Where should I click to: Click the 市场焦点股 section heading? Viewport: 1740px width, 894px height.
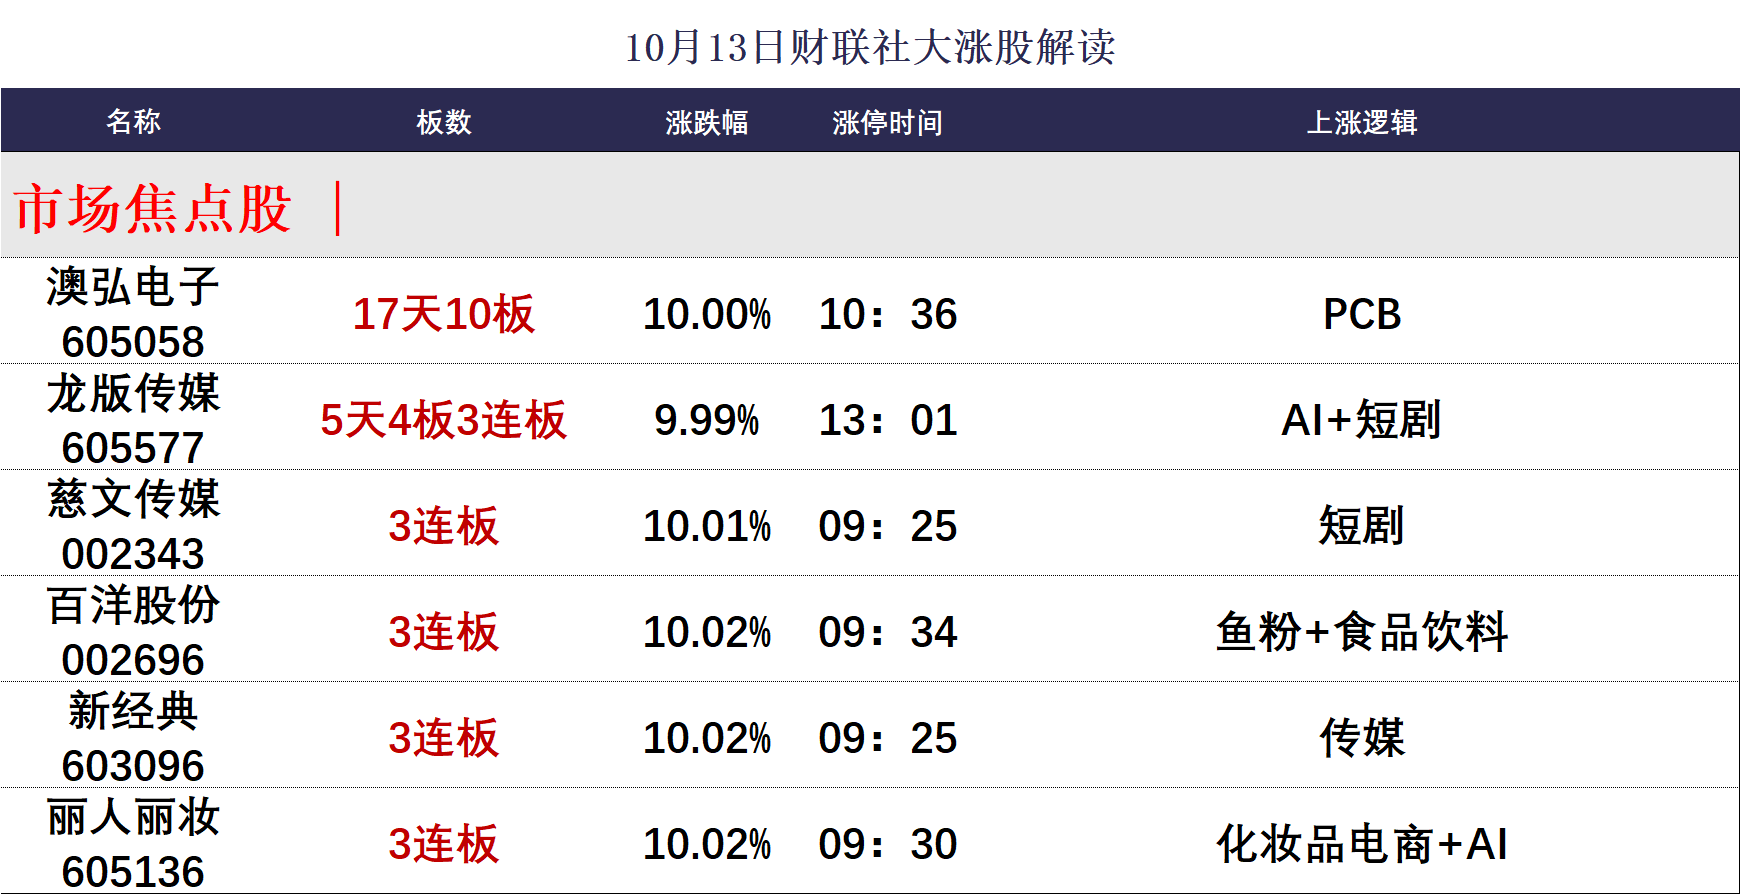pyautogui.click(x=153, y=209)
